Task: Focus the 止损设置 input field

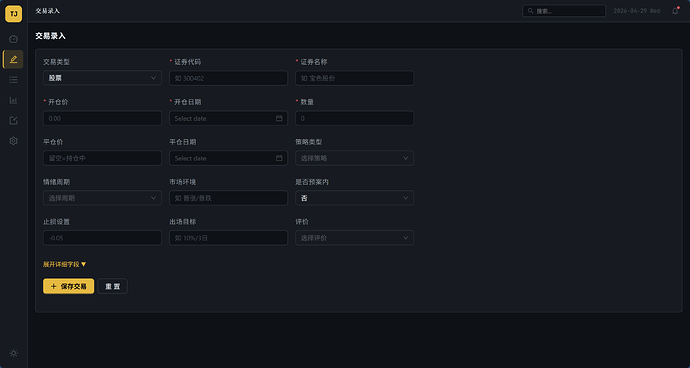Action: pyautogui.click(x=102, y=238)
